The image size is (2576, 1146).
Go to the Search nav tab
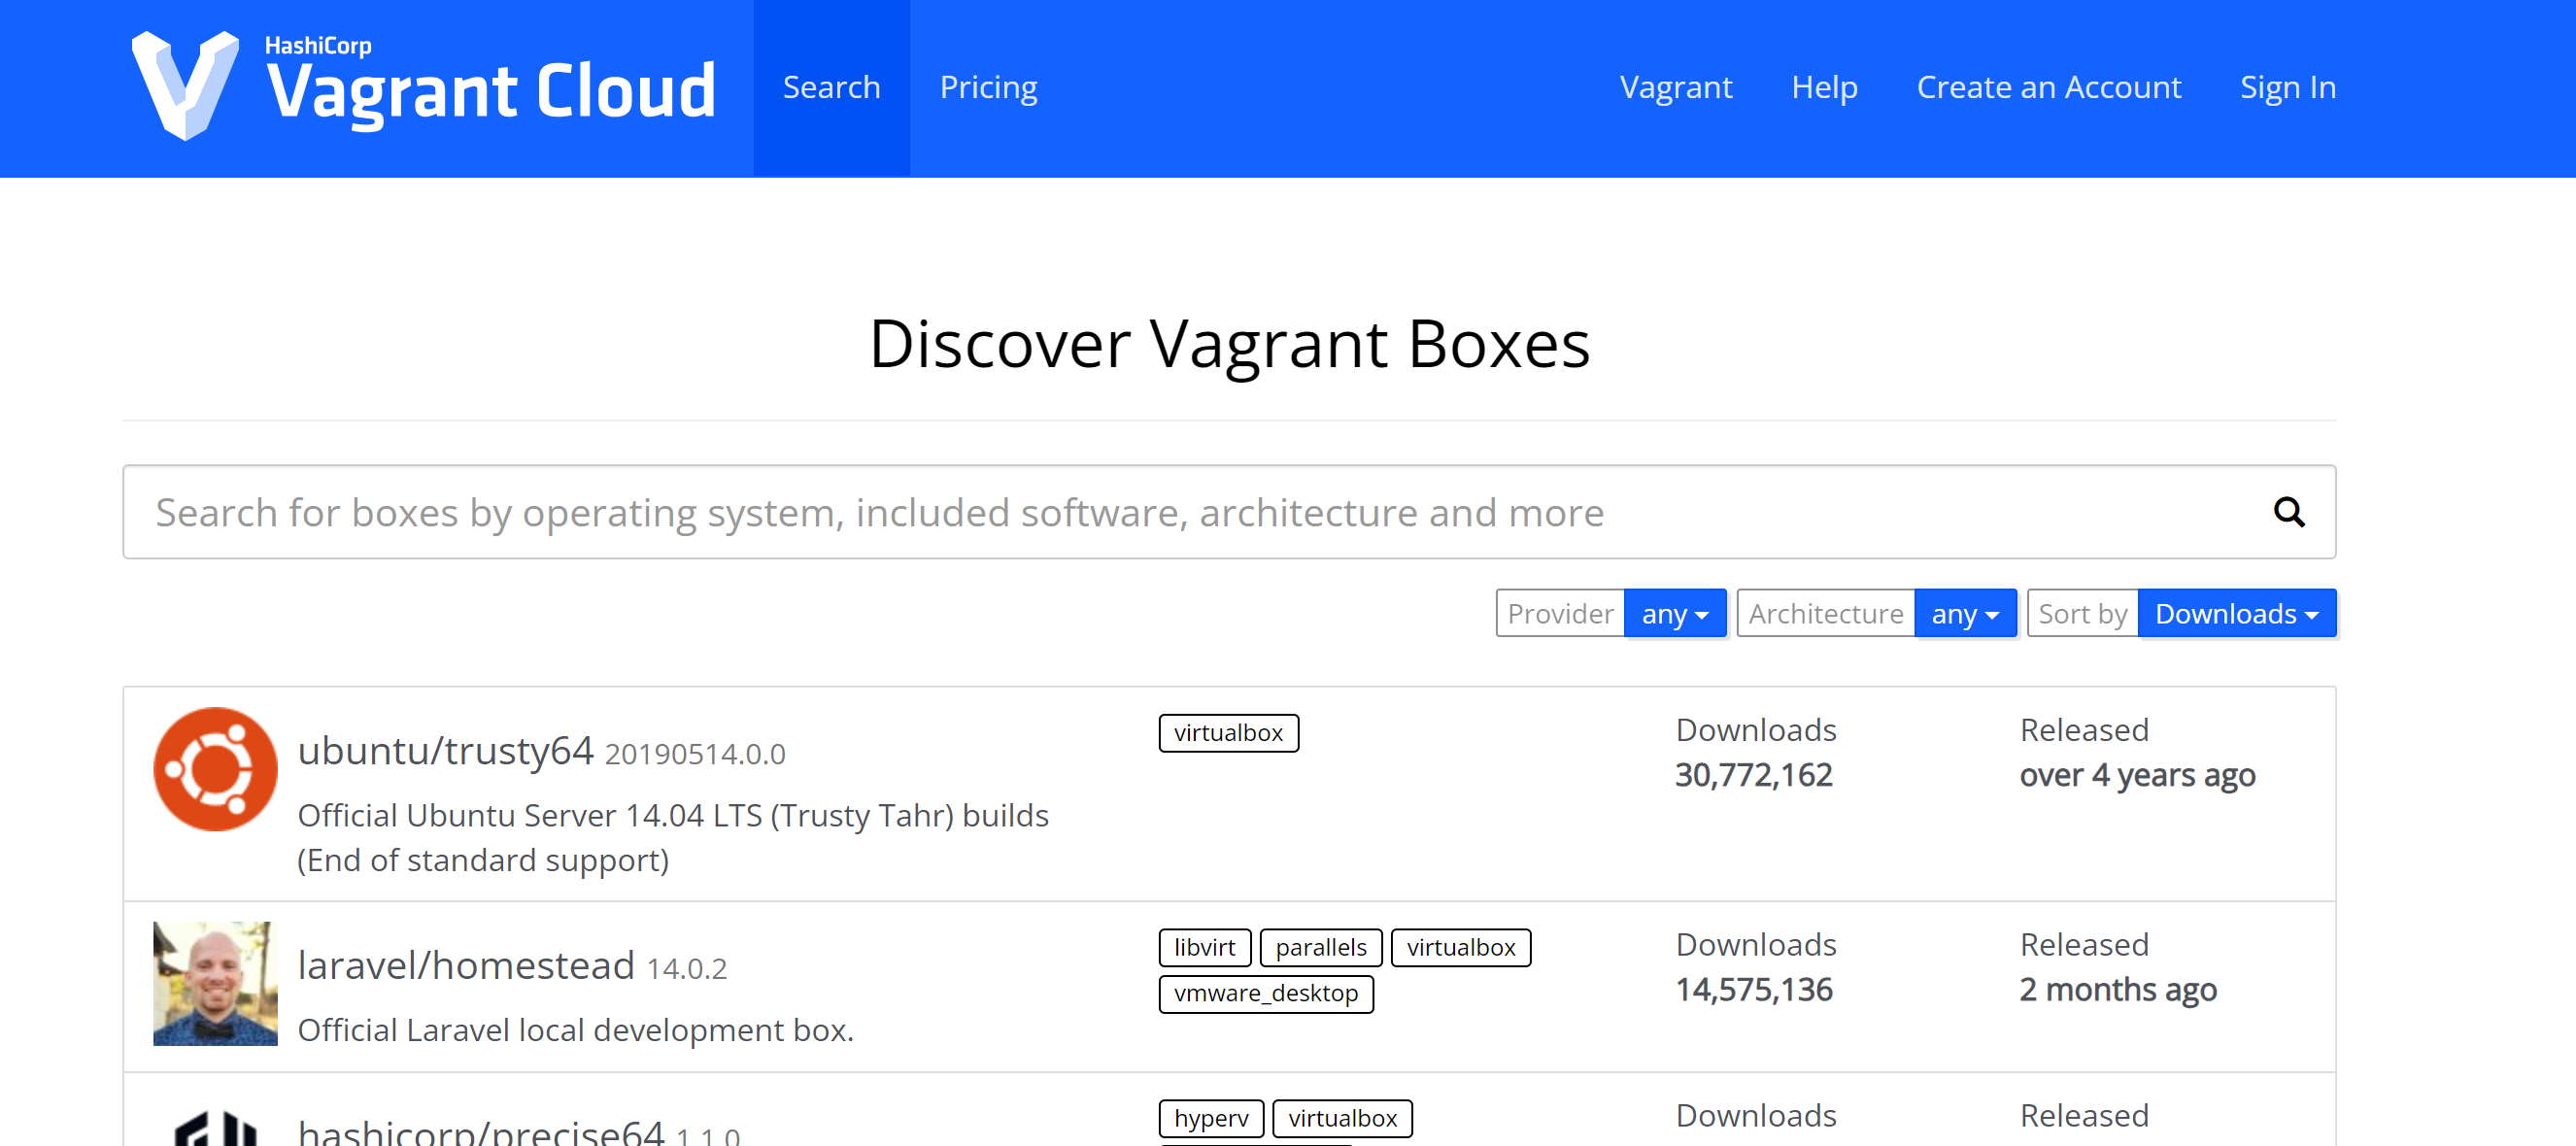point(831,88)
